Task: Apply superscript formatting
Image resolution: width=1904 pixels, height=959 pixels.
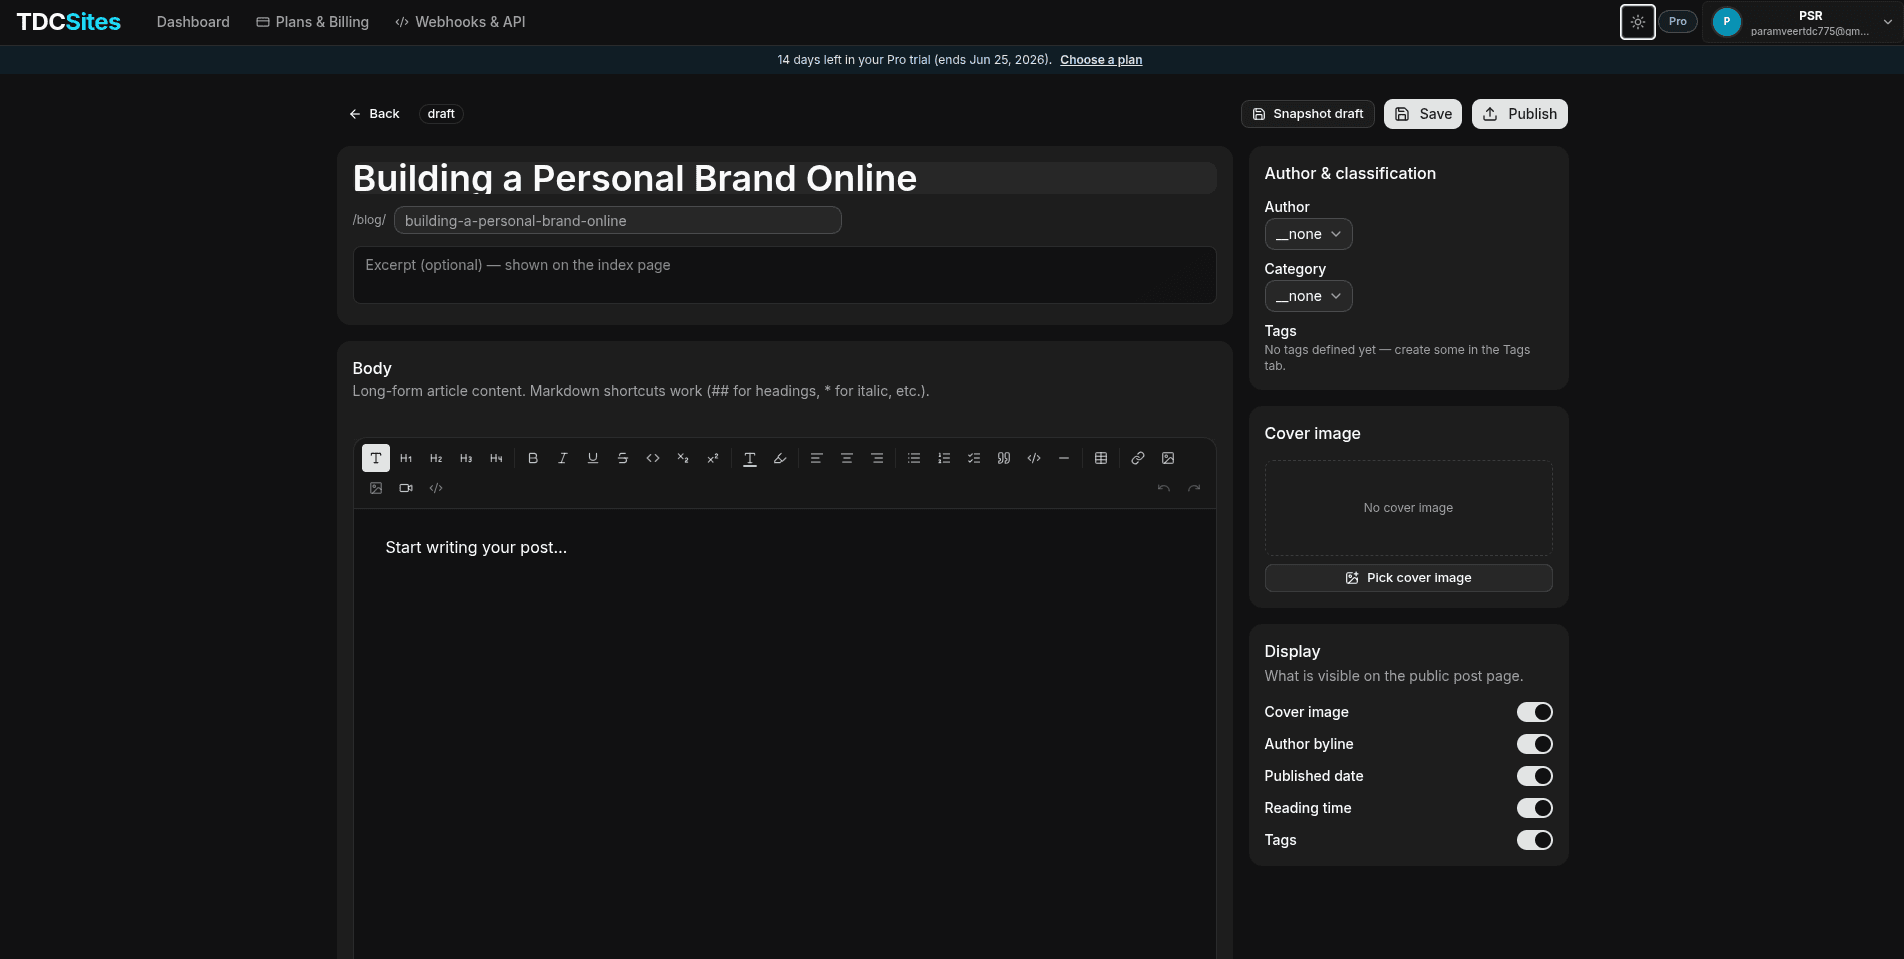Action: 713,458
